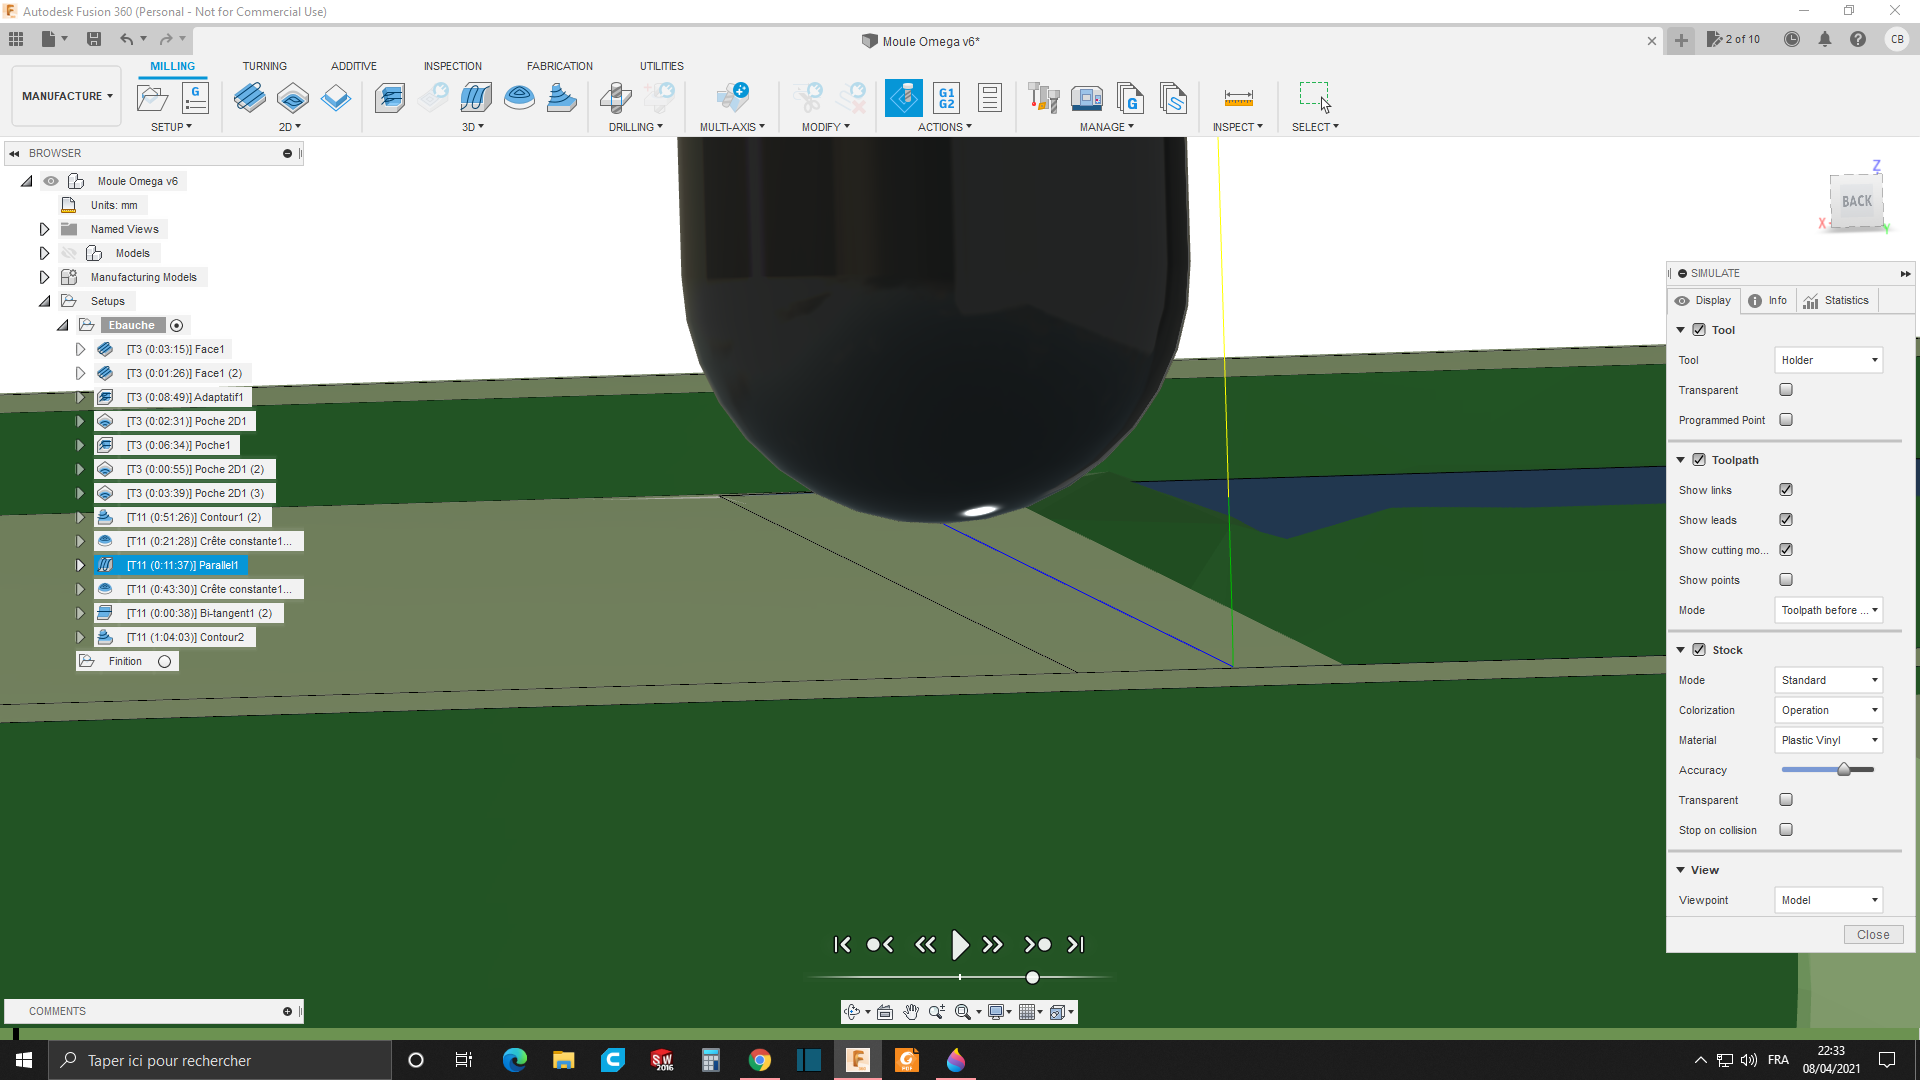The image size is (1920, 1080).
Task: Jump to end of simulation
Action: [1075, 944]
